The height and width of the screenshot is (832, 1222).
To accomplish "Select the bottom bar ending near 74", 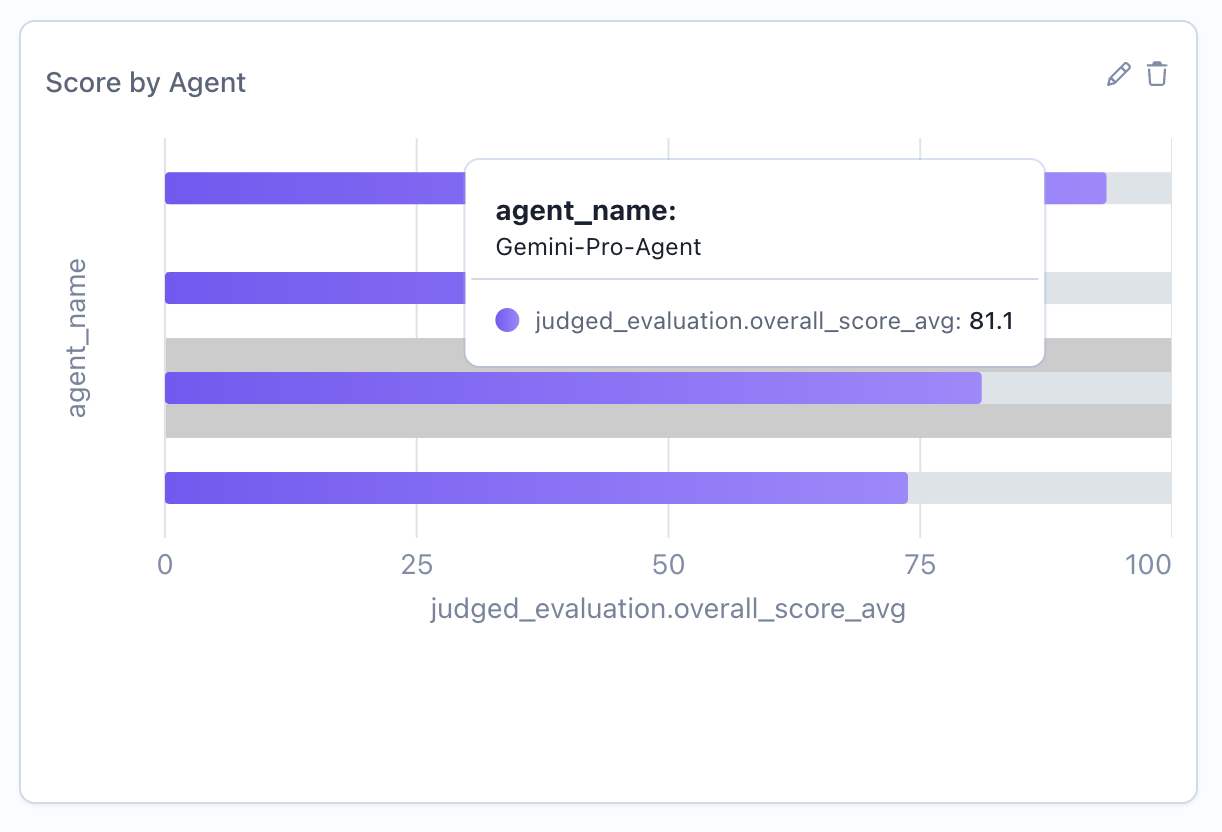I will coord(500,488).
